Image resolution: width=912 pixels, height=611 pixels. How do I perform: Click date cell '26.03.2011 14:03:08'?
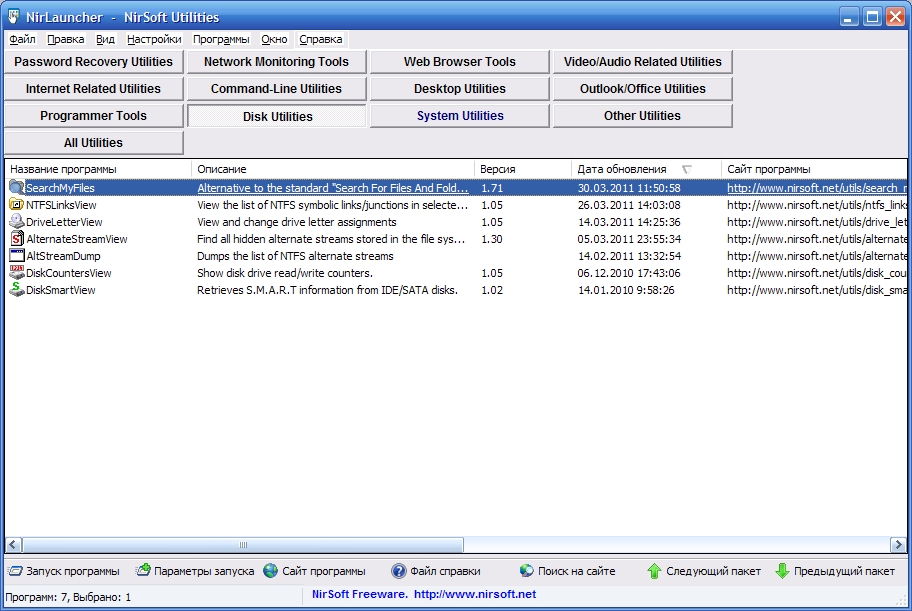pyautogui.click(x=629, y=205)
